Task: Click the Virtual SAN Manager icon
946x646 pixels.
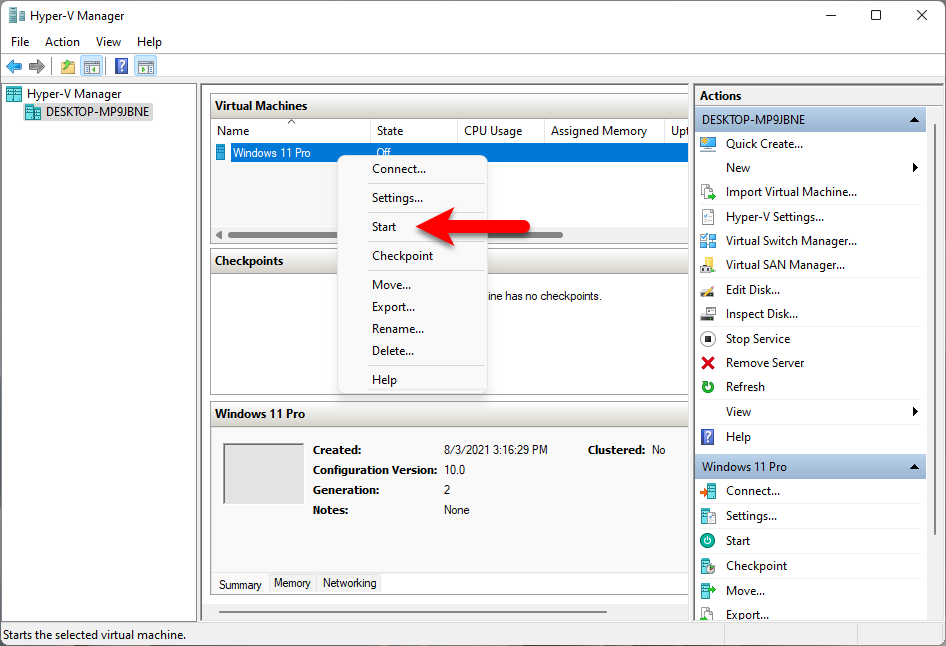Action: [x=708, y=265]
